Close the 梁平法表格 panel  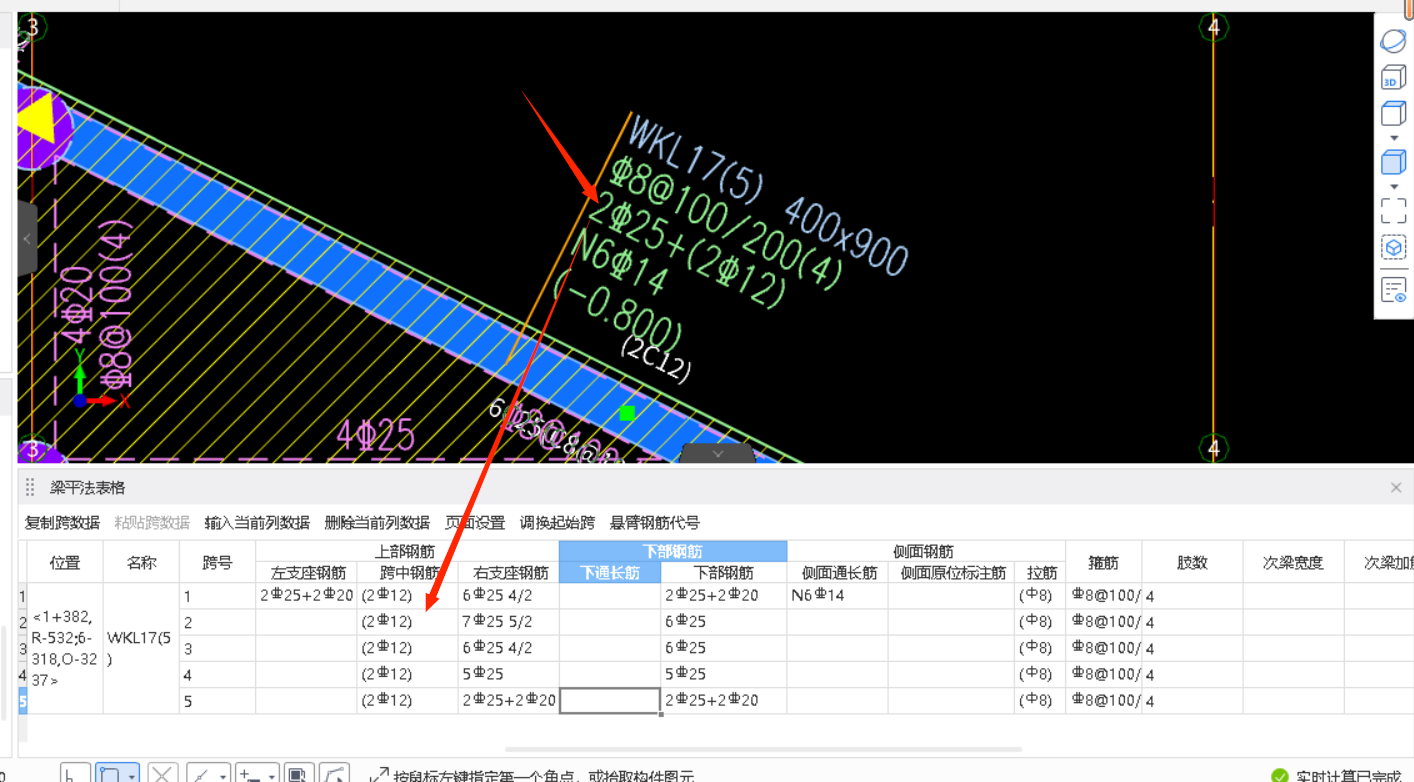(x=1396, y=488)
